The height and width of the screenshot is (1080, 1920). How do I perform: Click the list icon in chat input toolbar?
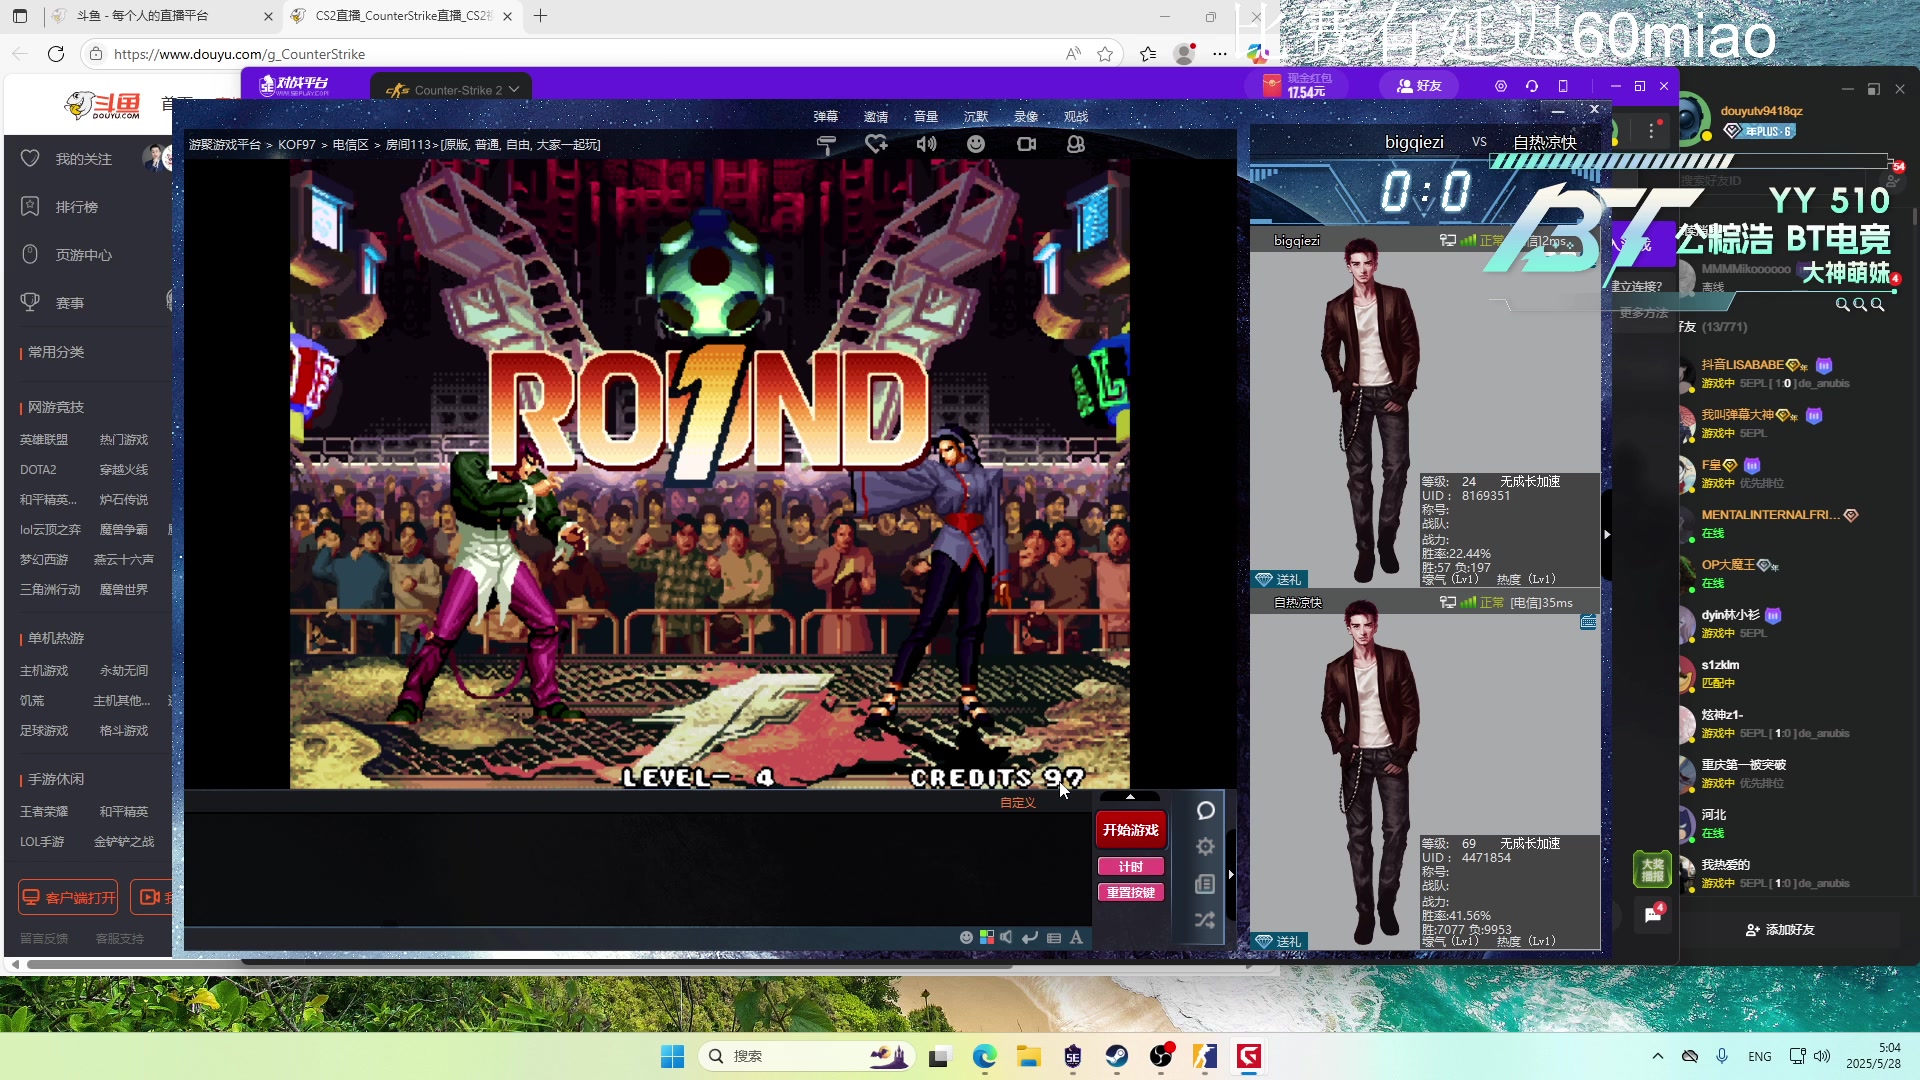coord(1054,938)
